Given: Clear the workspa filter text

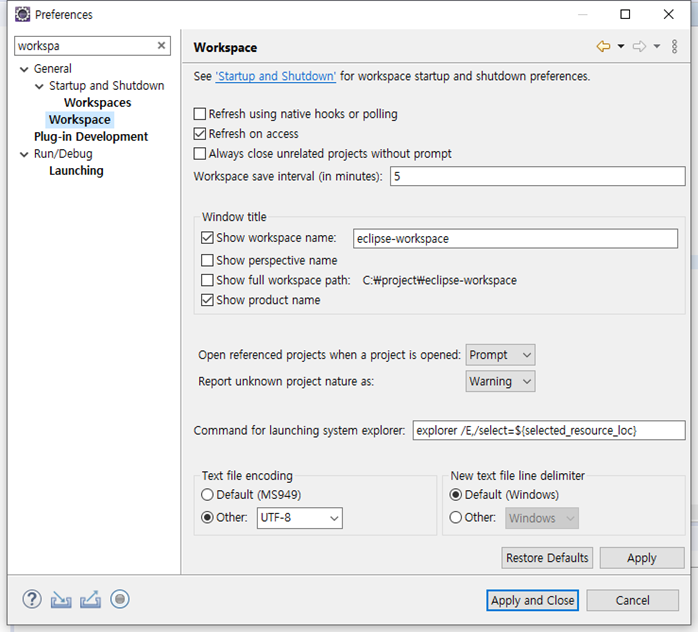Looking at the screenshot, I should [161, 45].
